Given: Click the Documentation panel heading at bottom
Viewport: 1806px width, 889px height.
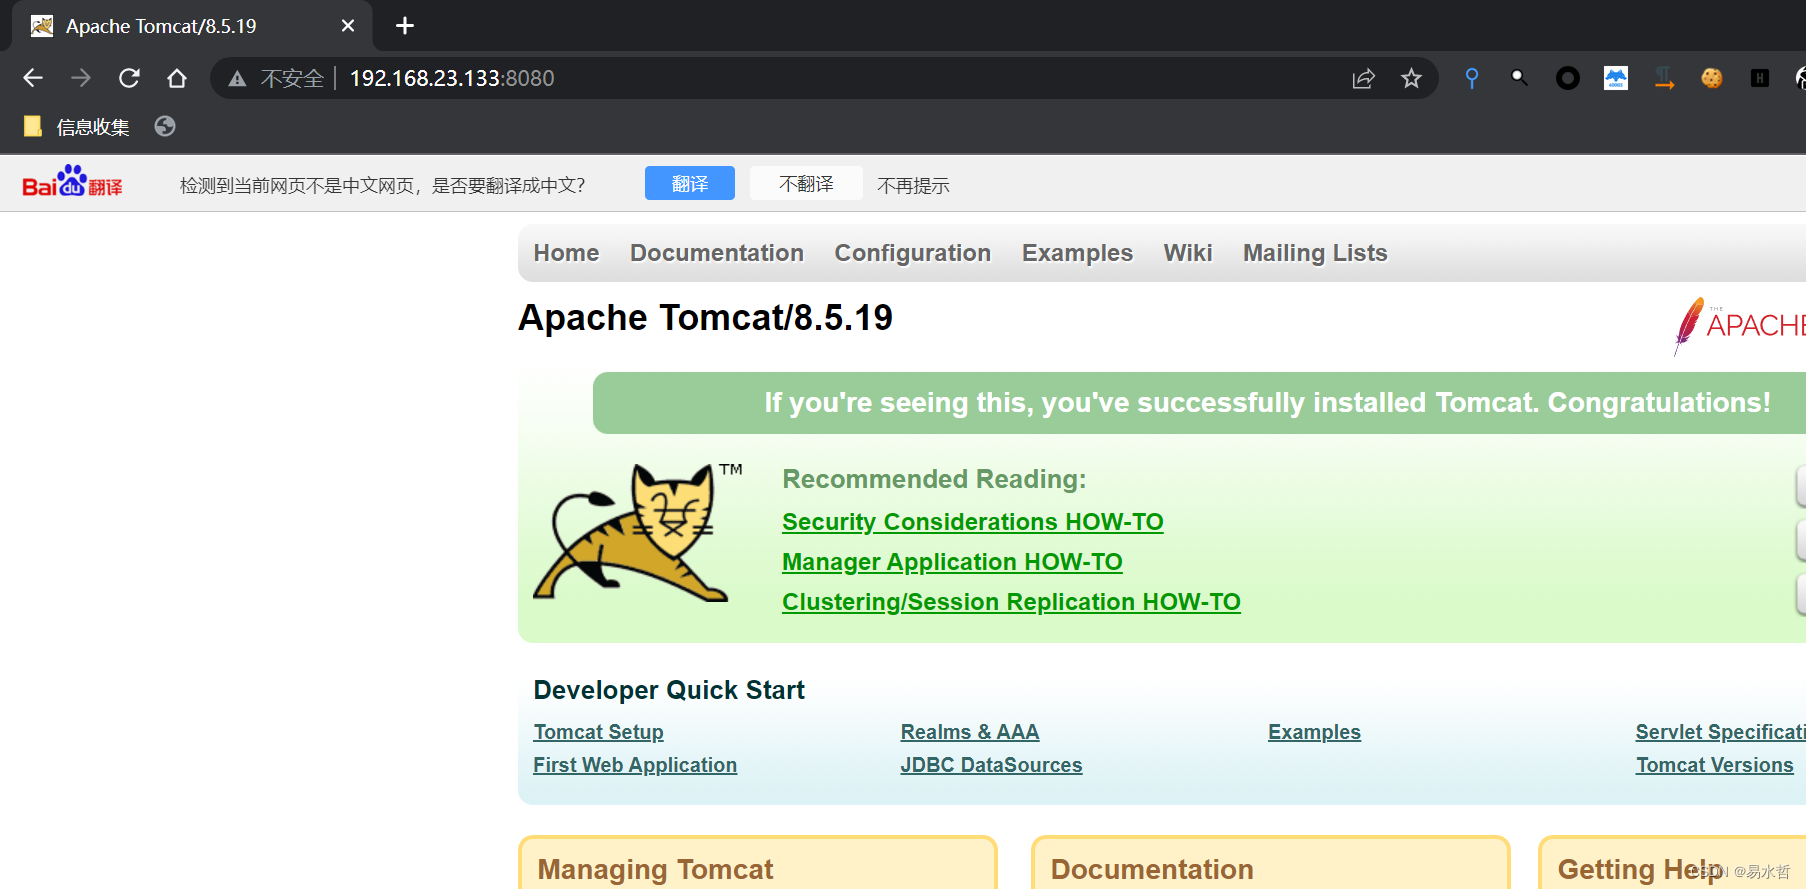Looking at the screenshot, I should [1152, 869].
